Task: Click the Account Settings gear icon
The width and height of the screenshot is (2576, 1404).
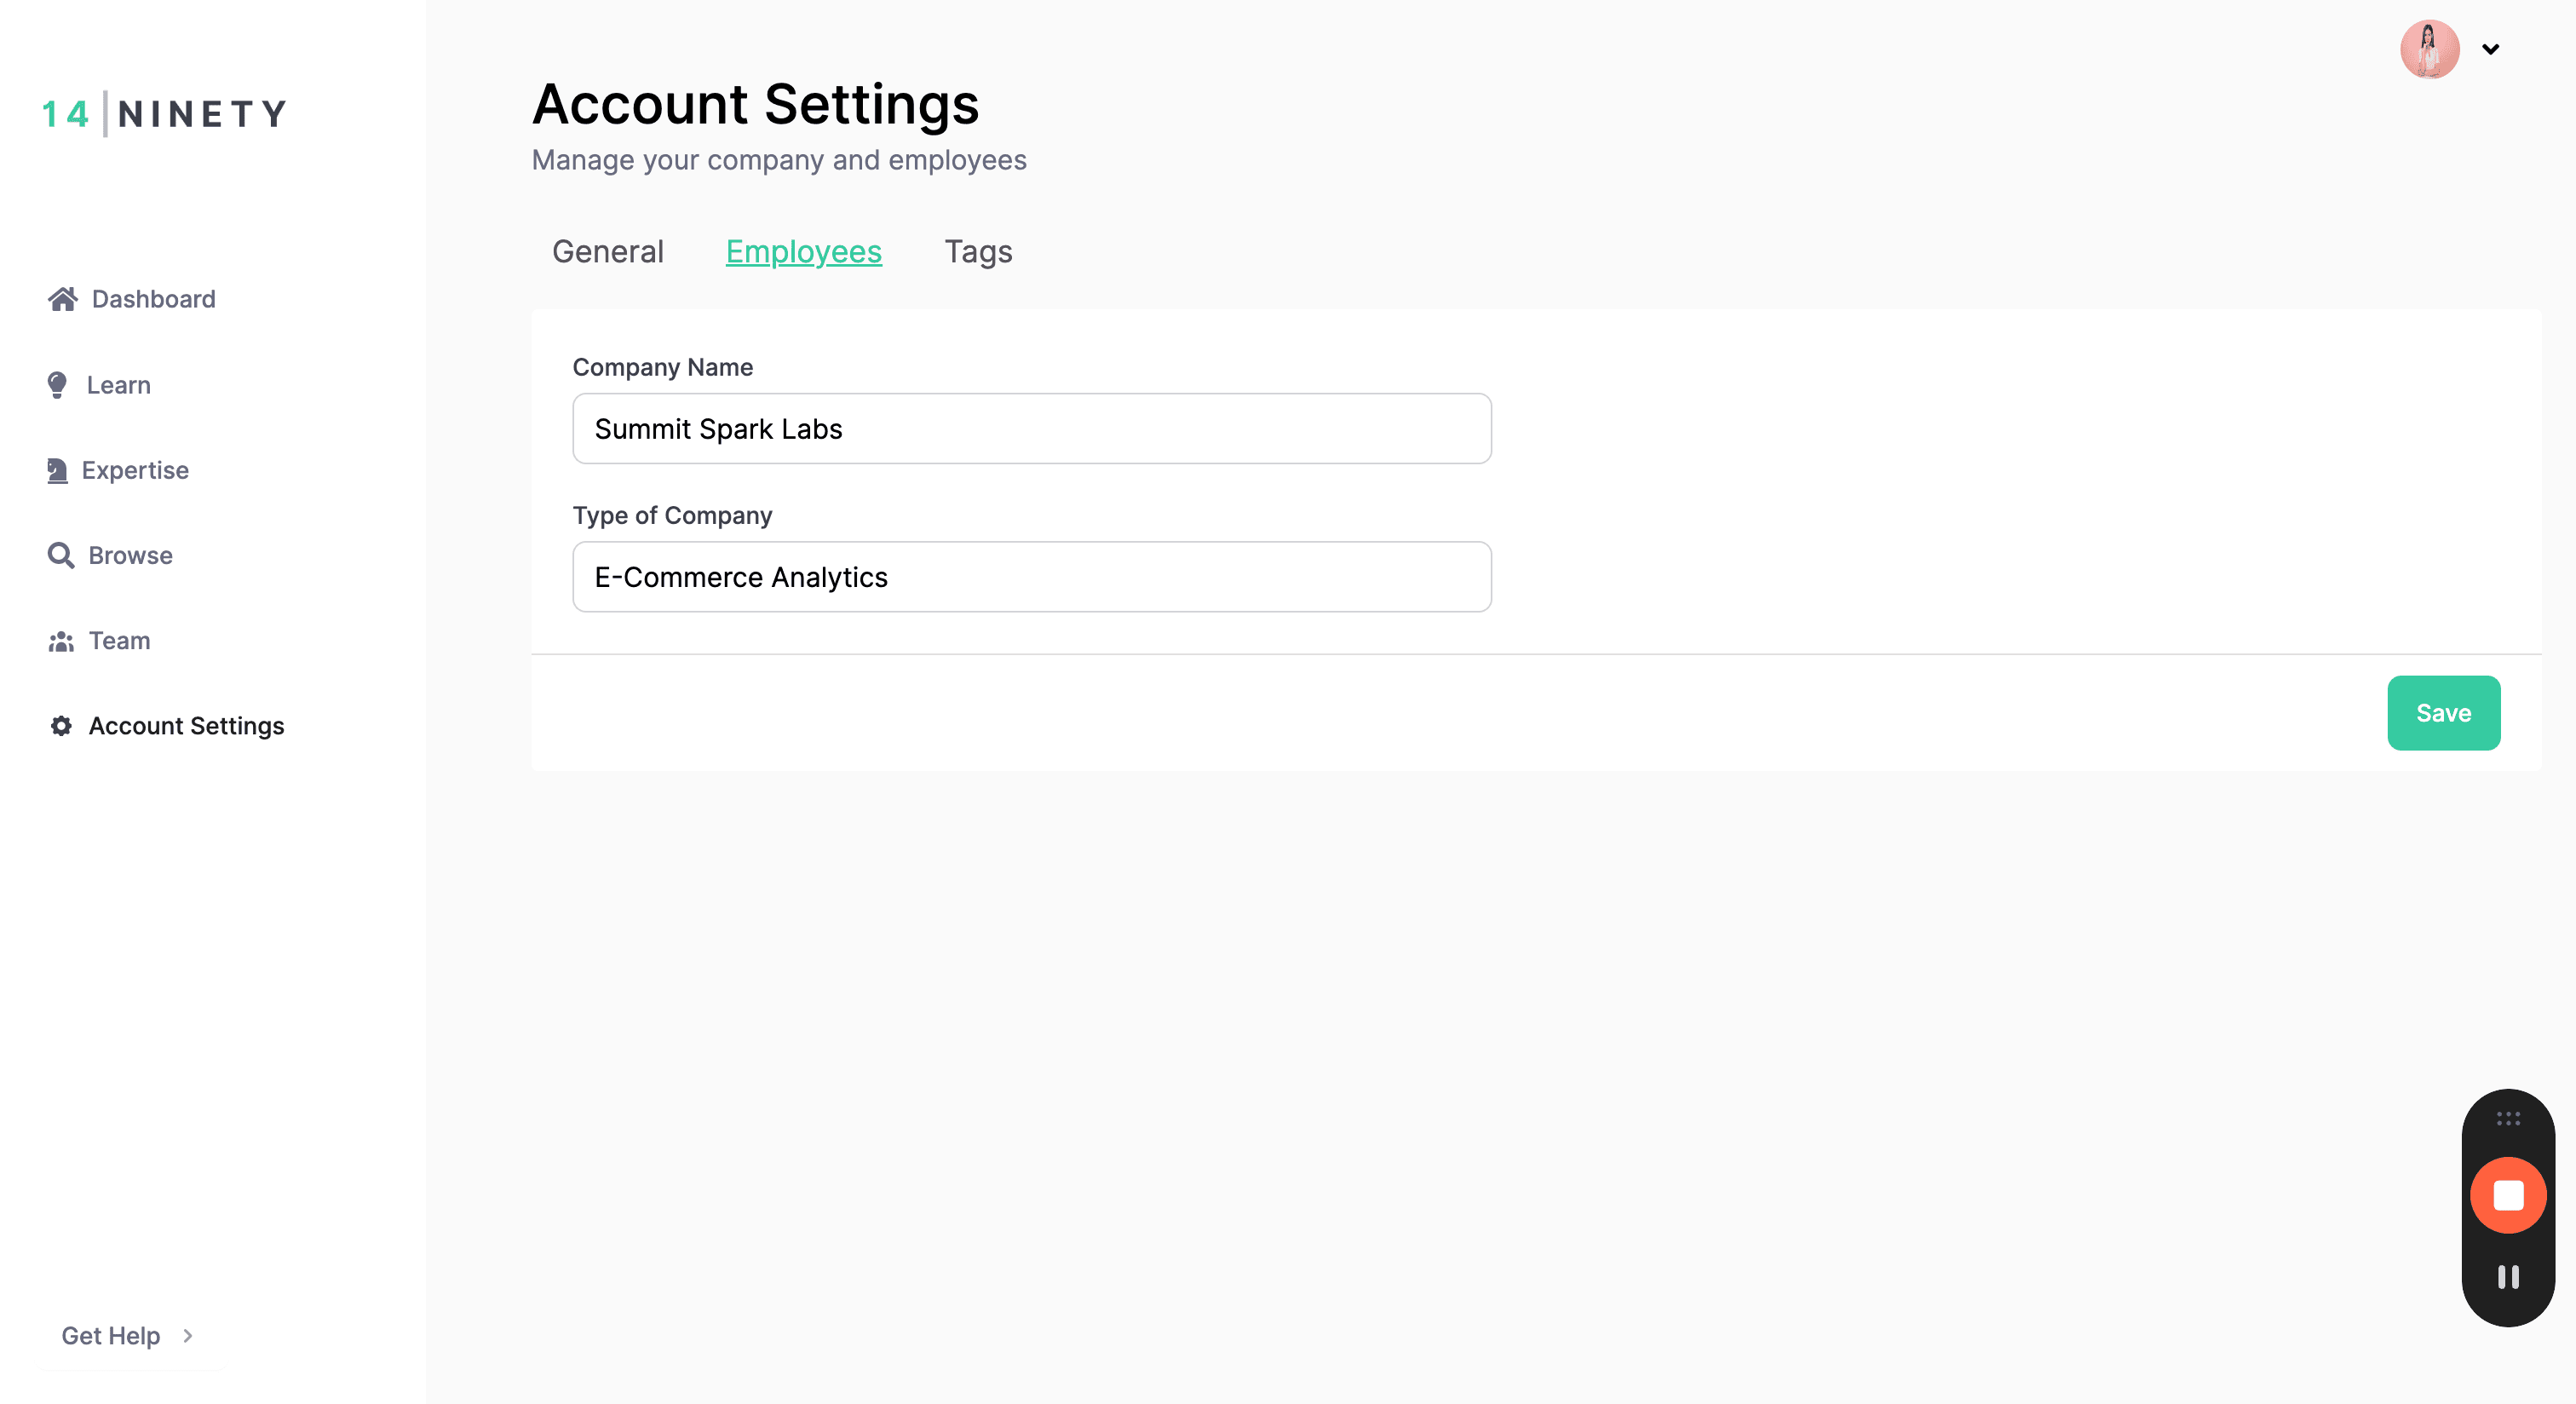Action: (61, 726)
